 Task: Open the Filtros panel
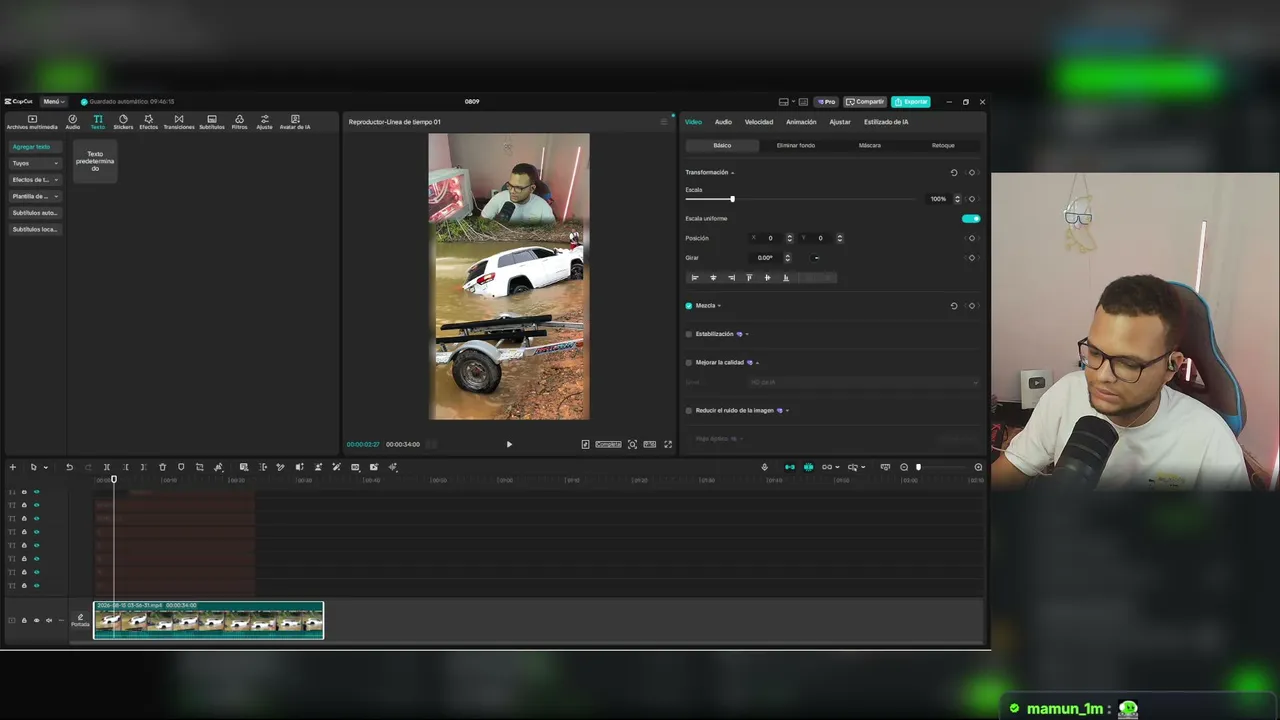(x=239, y=122)
